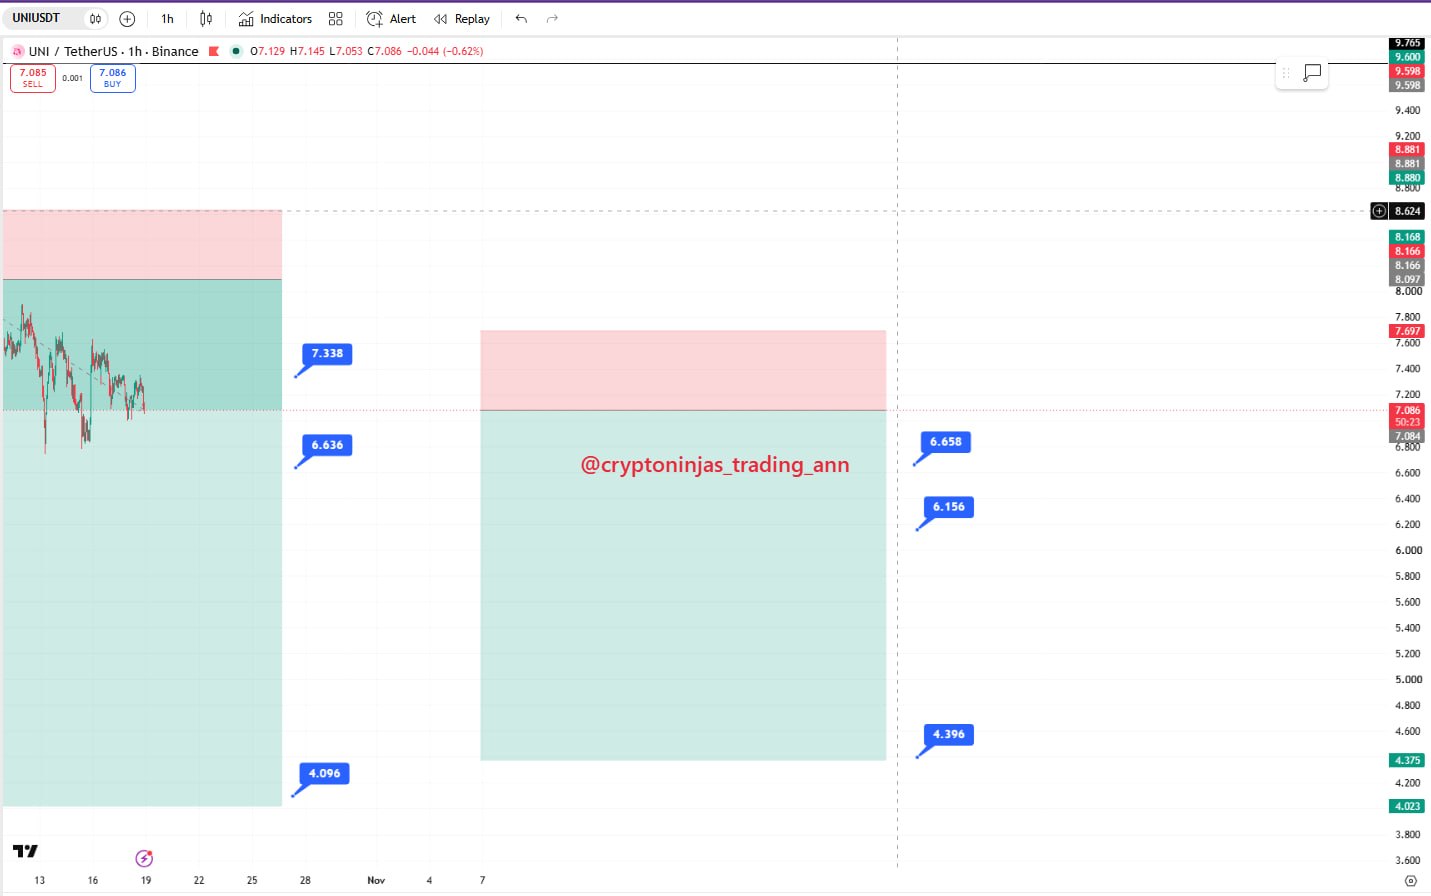Create a new Alert
The width and height of the screenshot is (1431, 896).
tap(391, 19)
